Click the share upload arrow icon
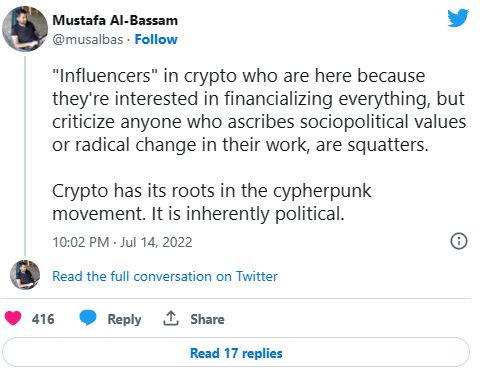483x374 pixels. coord(171,318)
